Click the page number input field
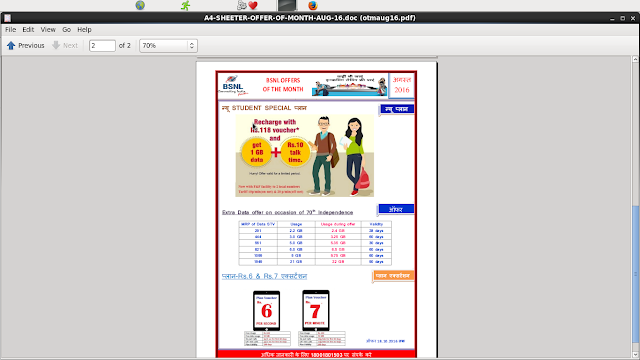640x360 pixels. coord(102,45)
